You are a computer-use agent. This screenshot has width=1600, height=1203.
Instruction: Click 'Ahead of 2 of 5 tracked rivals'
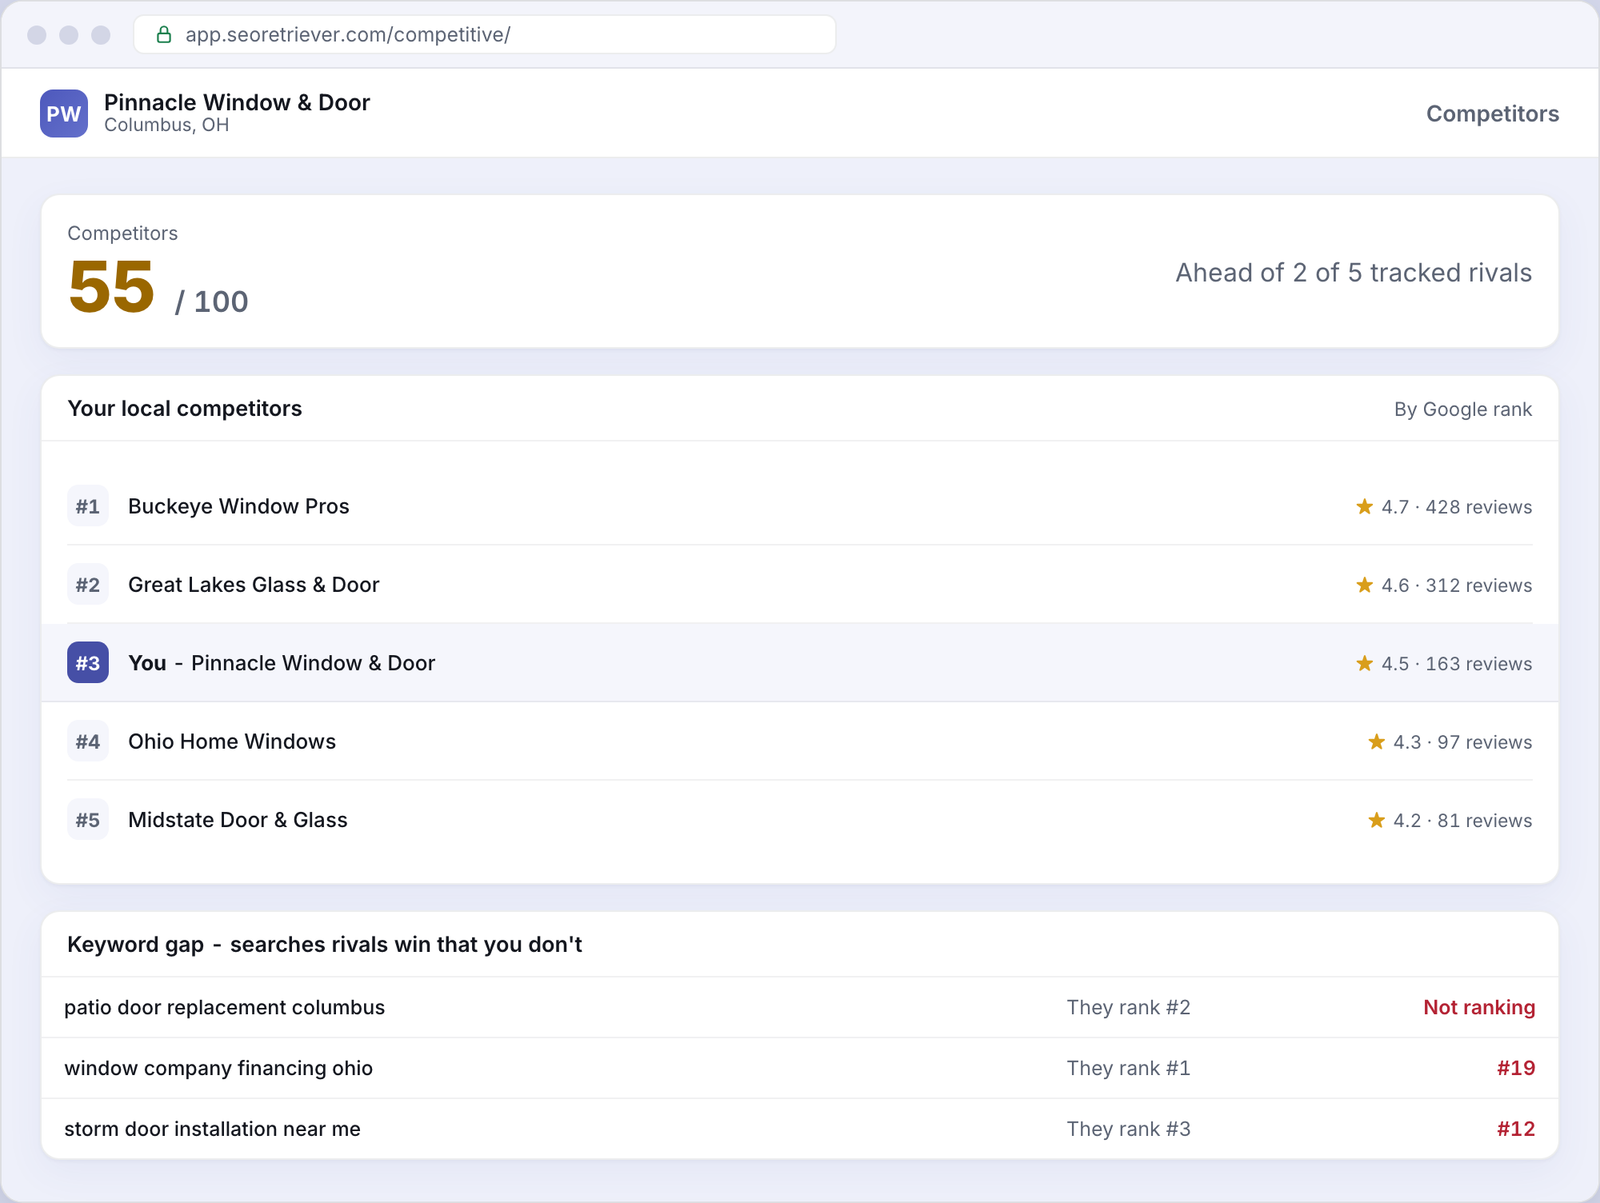(1353, 273)
